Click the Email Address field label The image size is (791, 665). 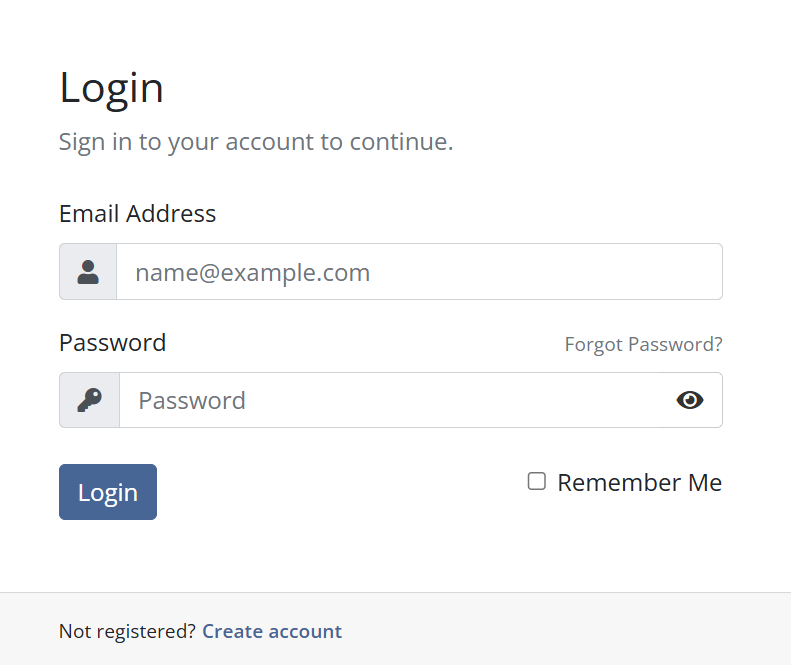click(137, 214)
